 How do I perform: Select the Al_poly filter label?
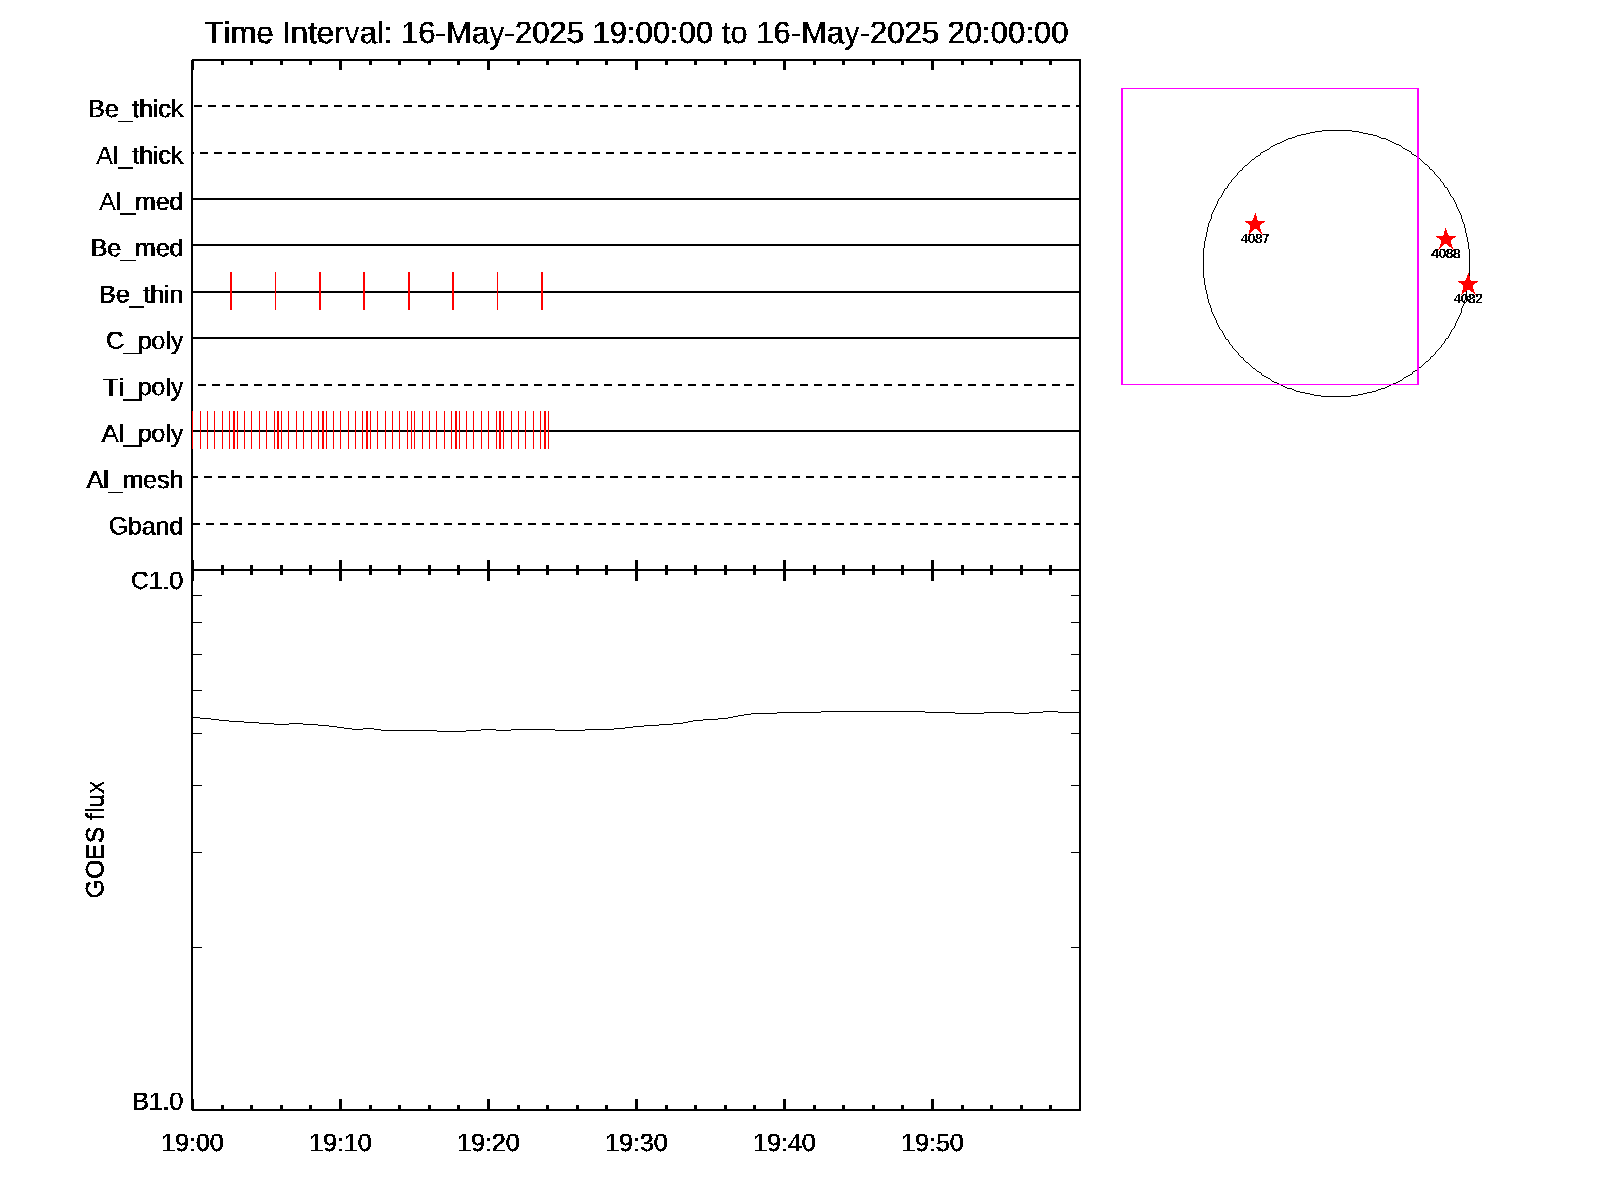point(142,434)
